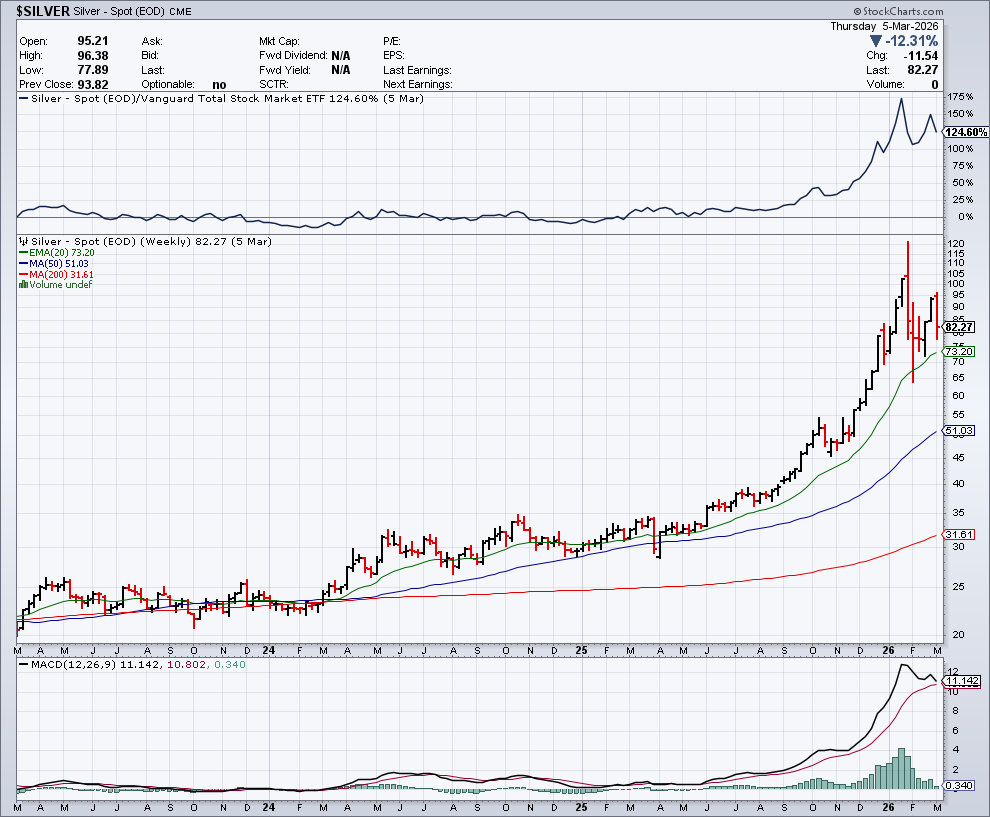Click the red MA(200) legend line marker
The image size is (990, 817).
23,274
